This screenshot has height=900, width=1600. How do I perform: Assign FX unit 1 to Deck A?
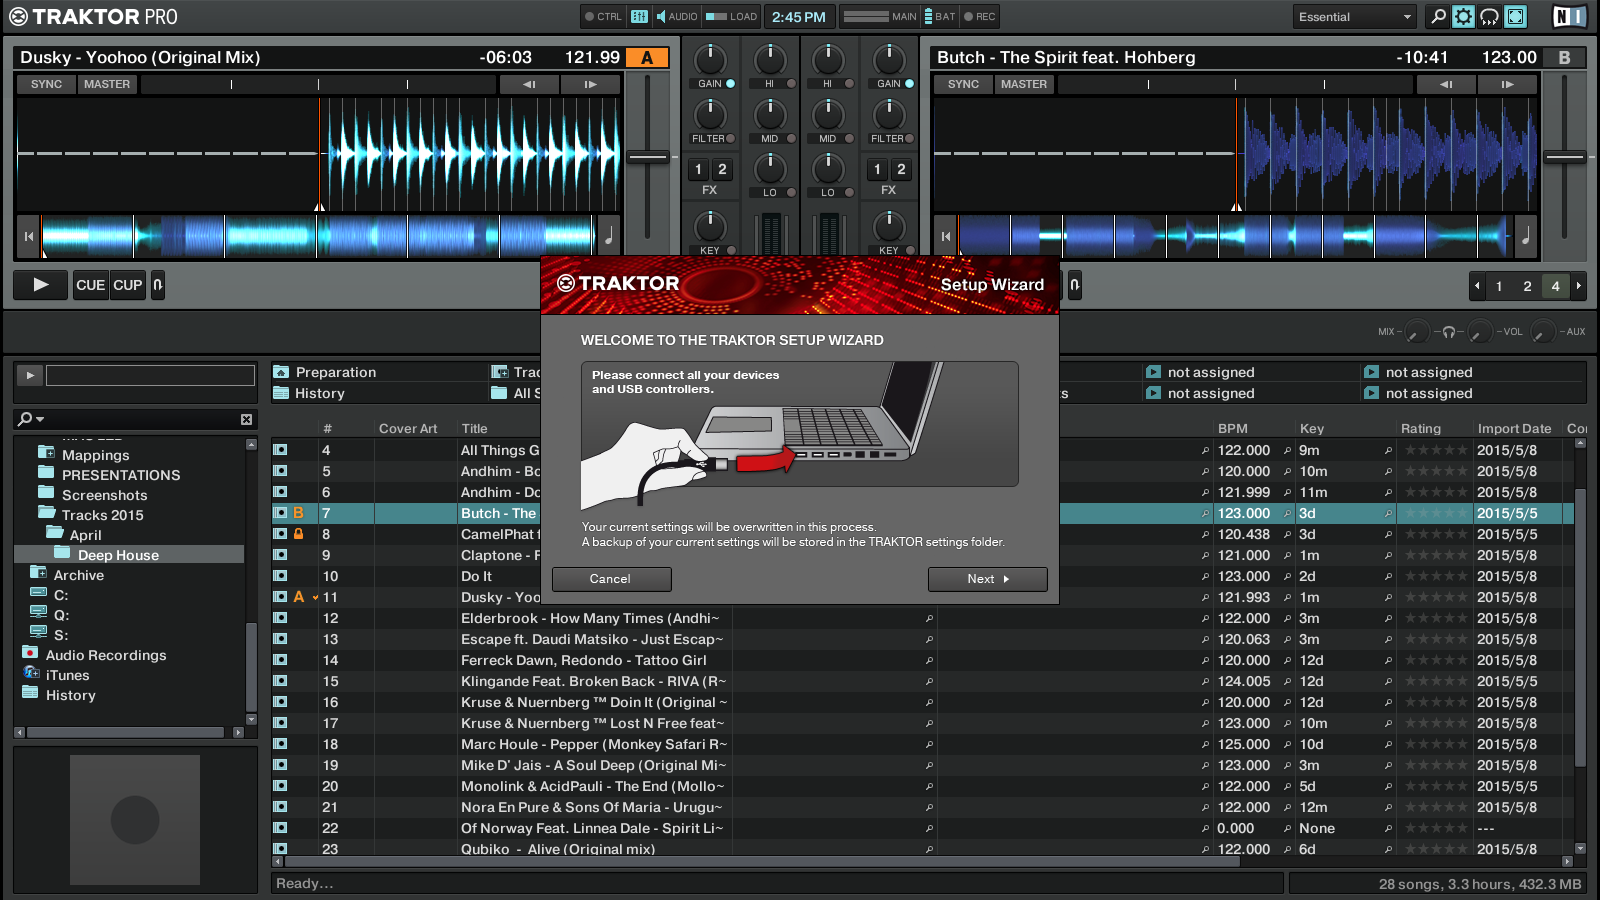(x=698, y=169)
